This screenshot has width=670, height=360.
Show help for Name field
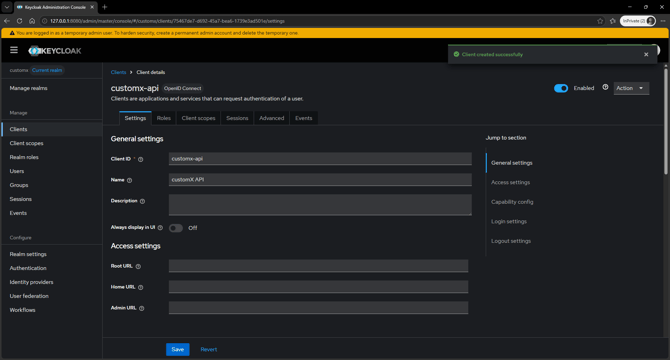[x=129, y=180]
